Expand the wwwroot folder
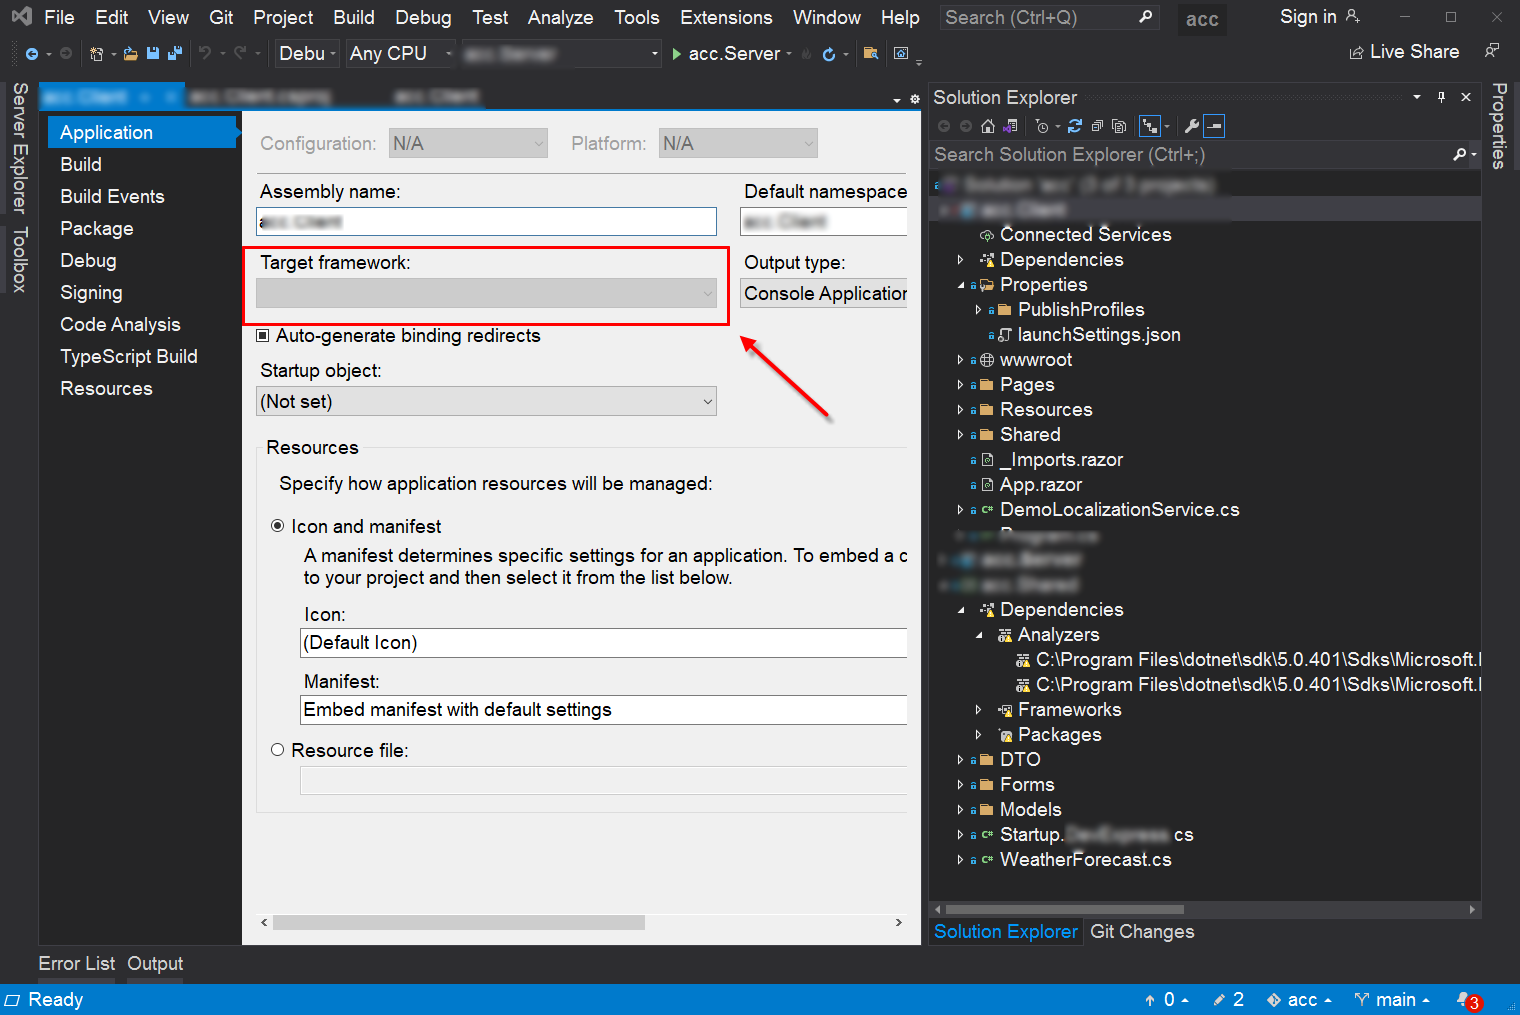 [960, 360]
